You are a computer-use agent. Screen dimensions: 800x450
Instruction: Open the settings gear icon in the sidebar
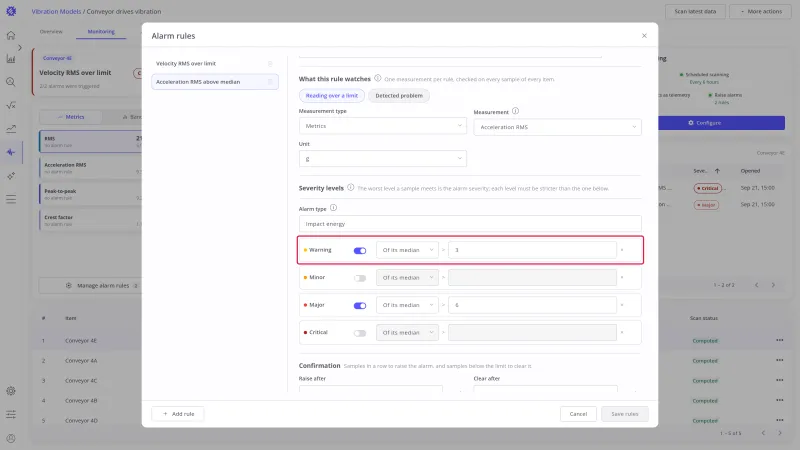(11, 391)
